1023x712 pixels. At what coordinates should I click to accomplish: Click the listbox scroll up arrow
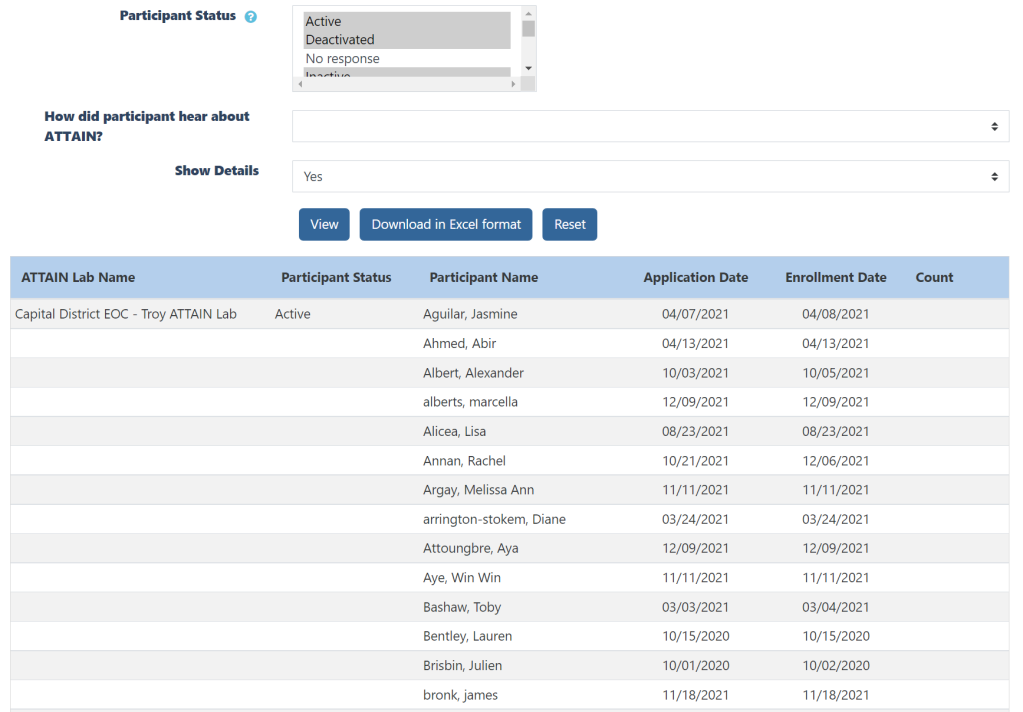point(528,12)
